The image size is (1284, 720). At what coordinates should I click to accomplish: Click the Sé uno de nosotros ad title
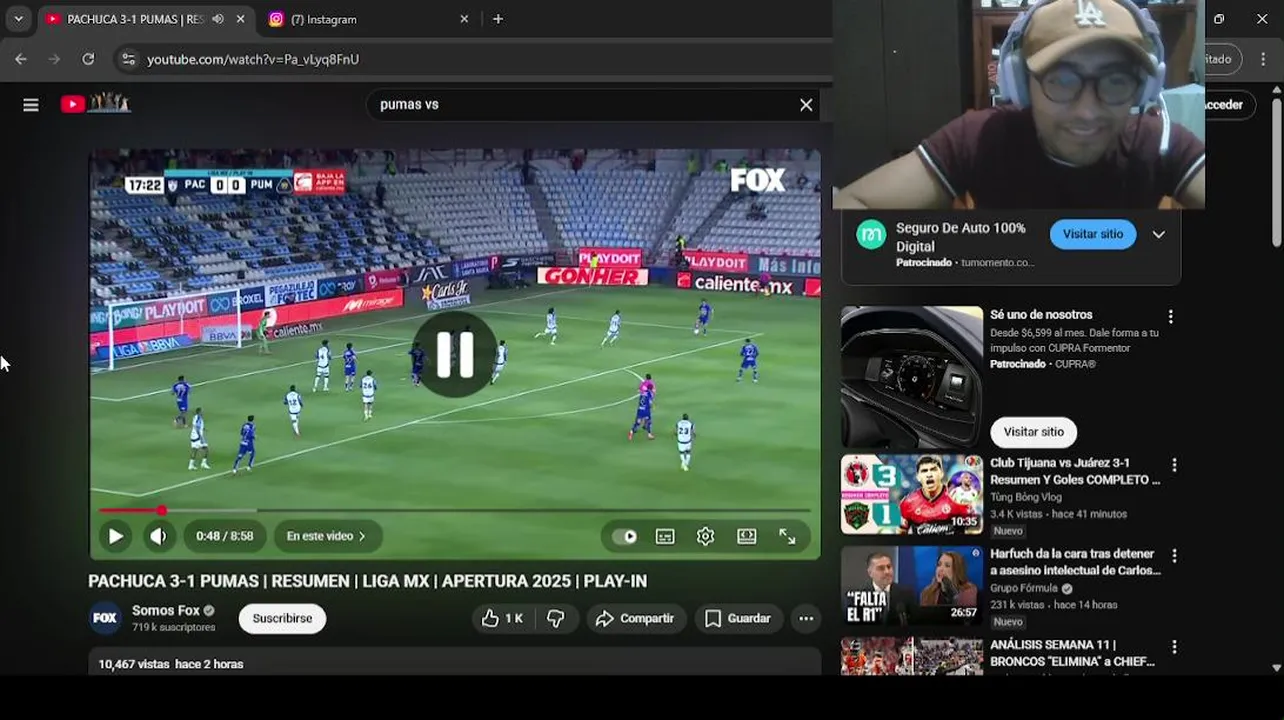[1041, 315]
